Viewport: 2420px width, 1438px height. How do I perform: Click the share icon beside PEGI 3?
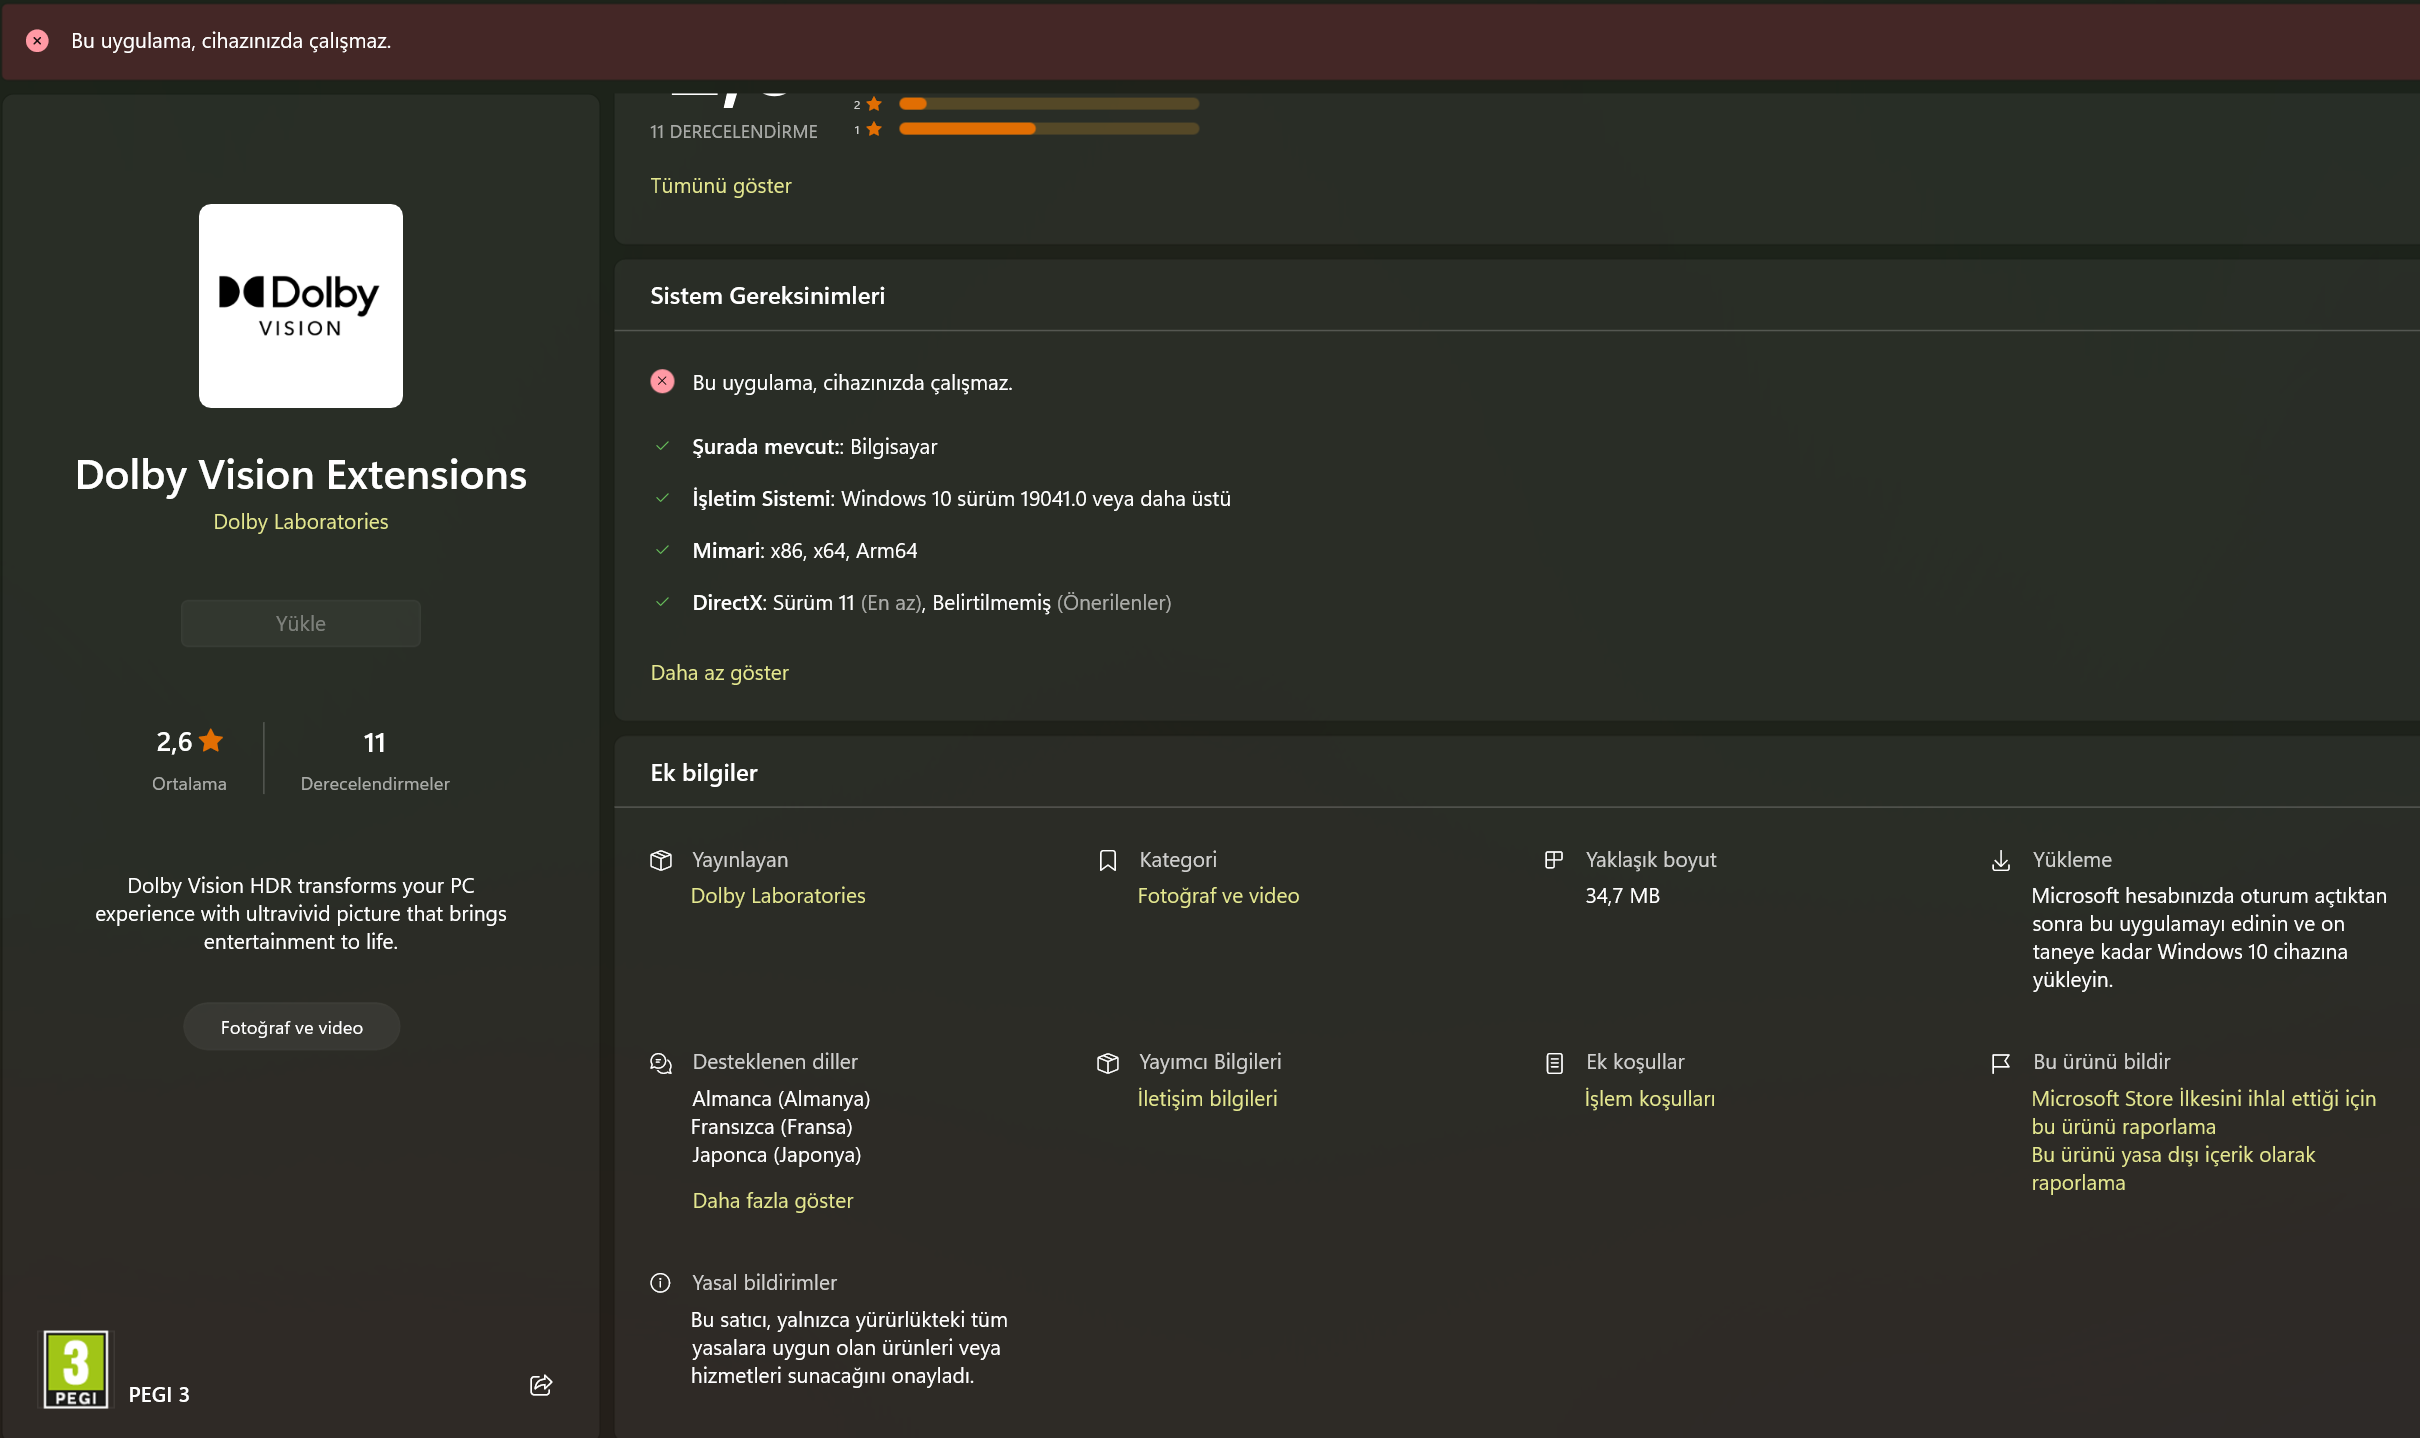coord(541,1385)
